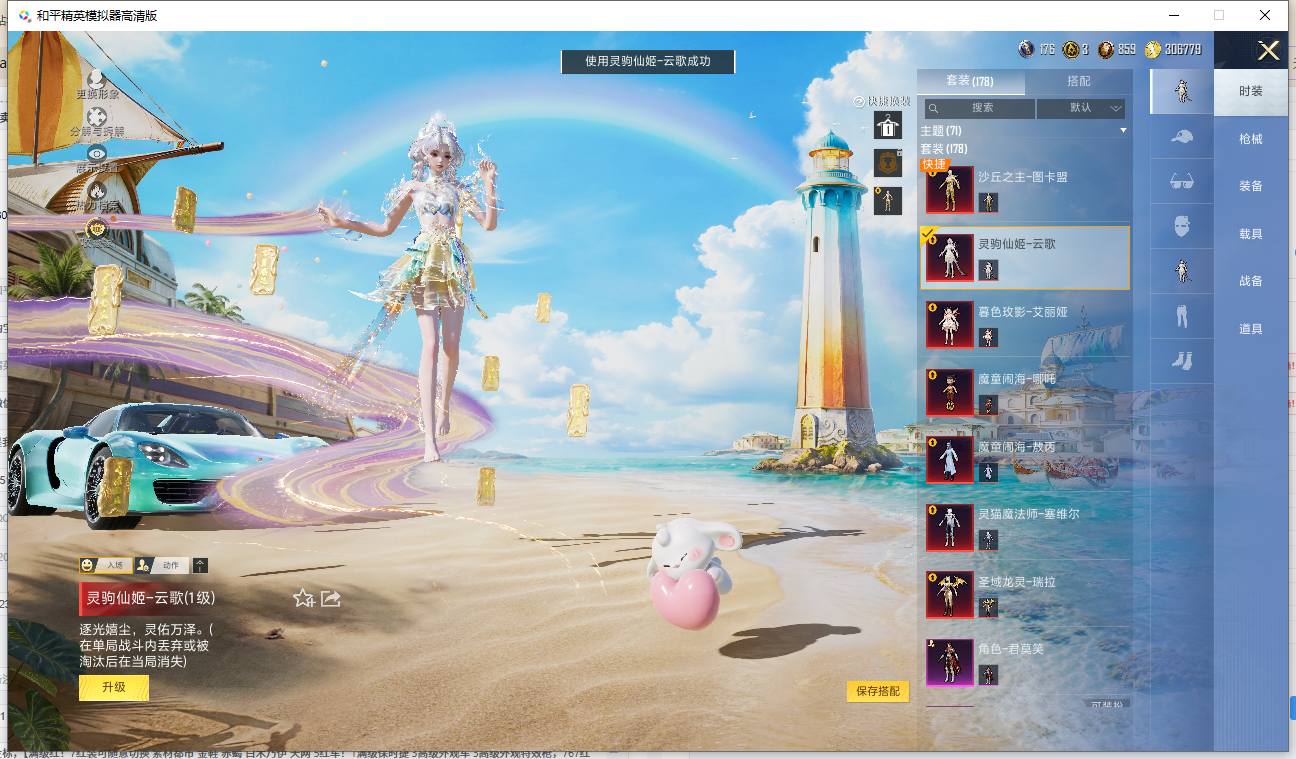Image resolution: width=1296 pixels, height=759 pixels.
Task: Click the 搜索 search input field
Action: click(981, 108)
